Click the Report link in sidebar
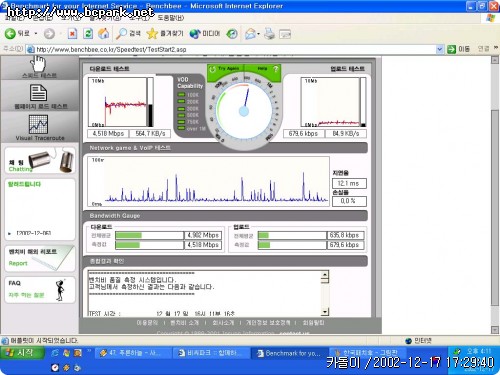The height and width of the screenshot is (375, 500). [x=18, y=263]
